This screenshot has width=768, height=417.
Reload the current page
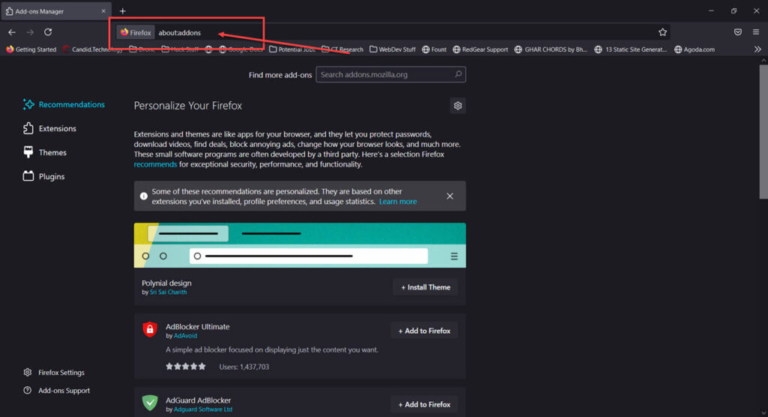tap(48, 32)
